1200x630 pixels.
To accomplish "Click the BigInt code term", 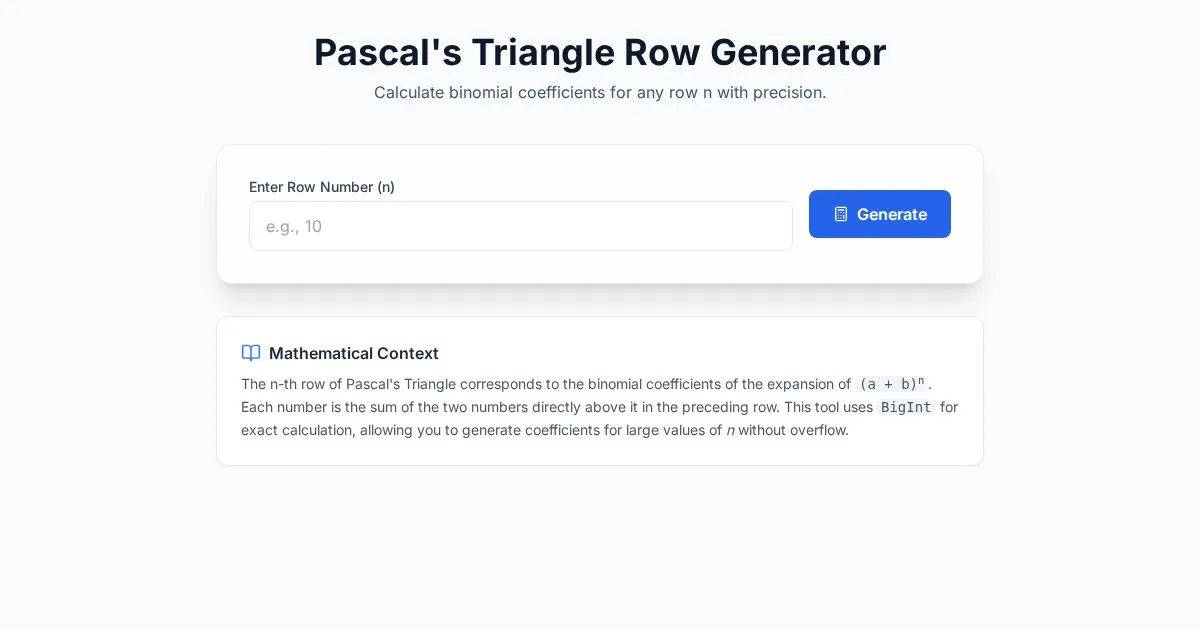I will click(906, 407).
